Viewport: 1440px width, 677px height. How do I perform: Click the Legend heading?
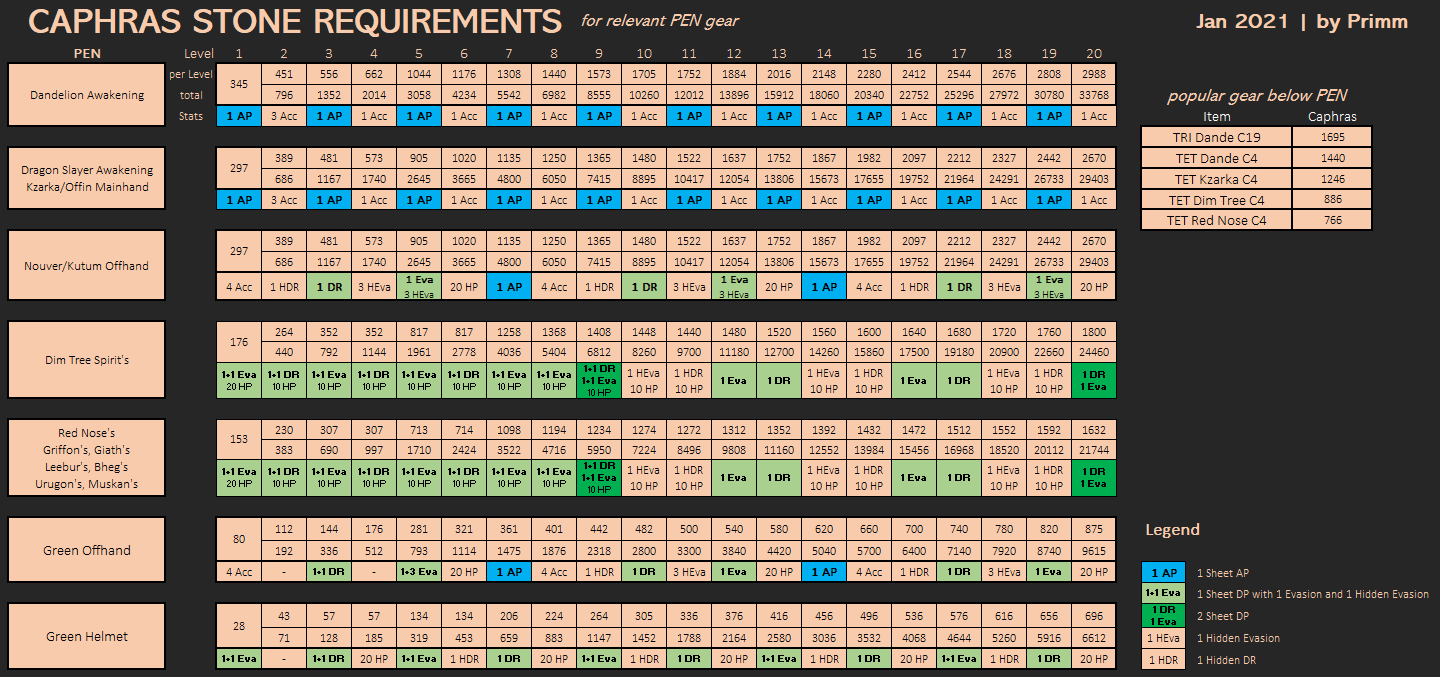[1172, 530]
